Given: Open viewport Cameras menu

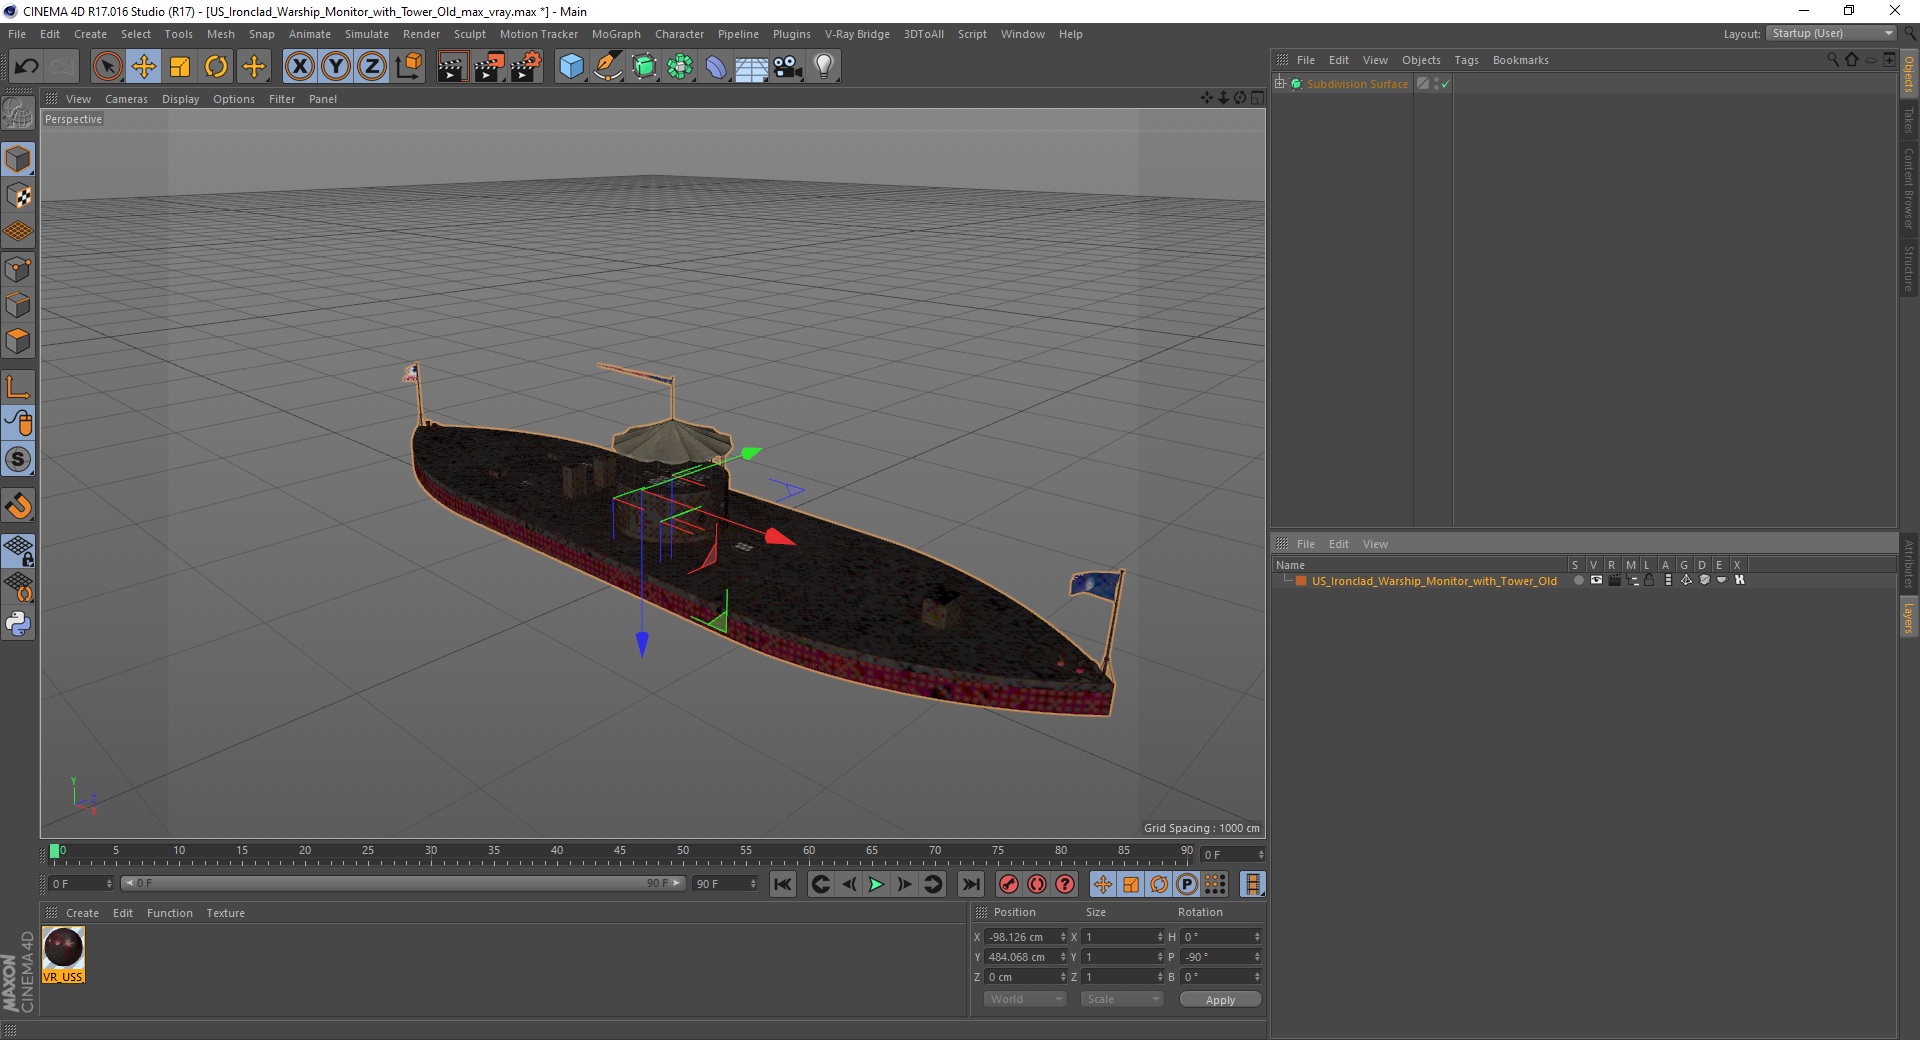Looking at the screenshot, I should [x=126, y=99].
